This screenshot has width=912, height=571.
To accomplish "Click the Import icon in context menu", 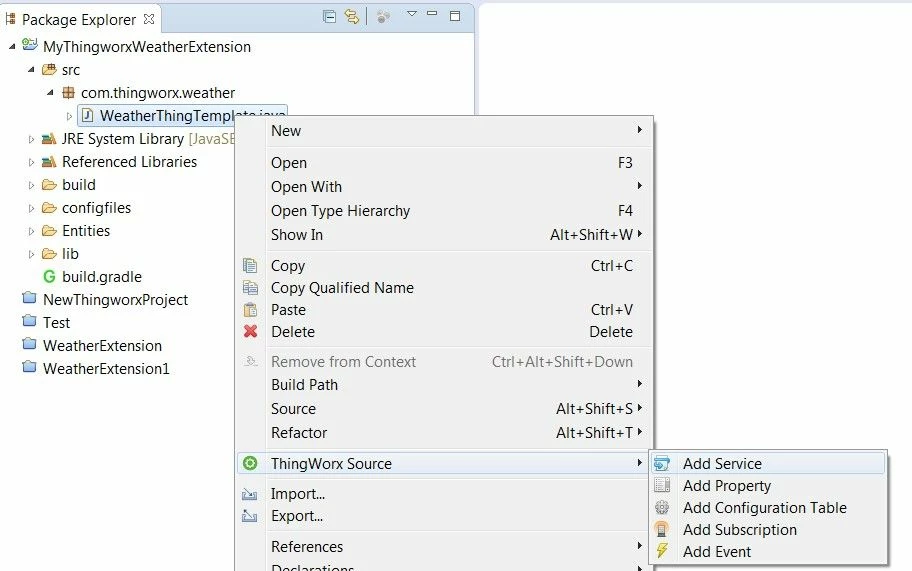I will (250, 494).
